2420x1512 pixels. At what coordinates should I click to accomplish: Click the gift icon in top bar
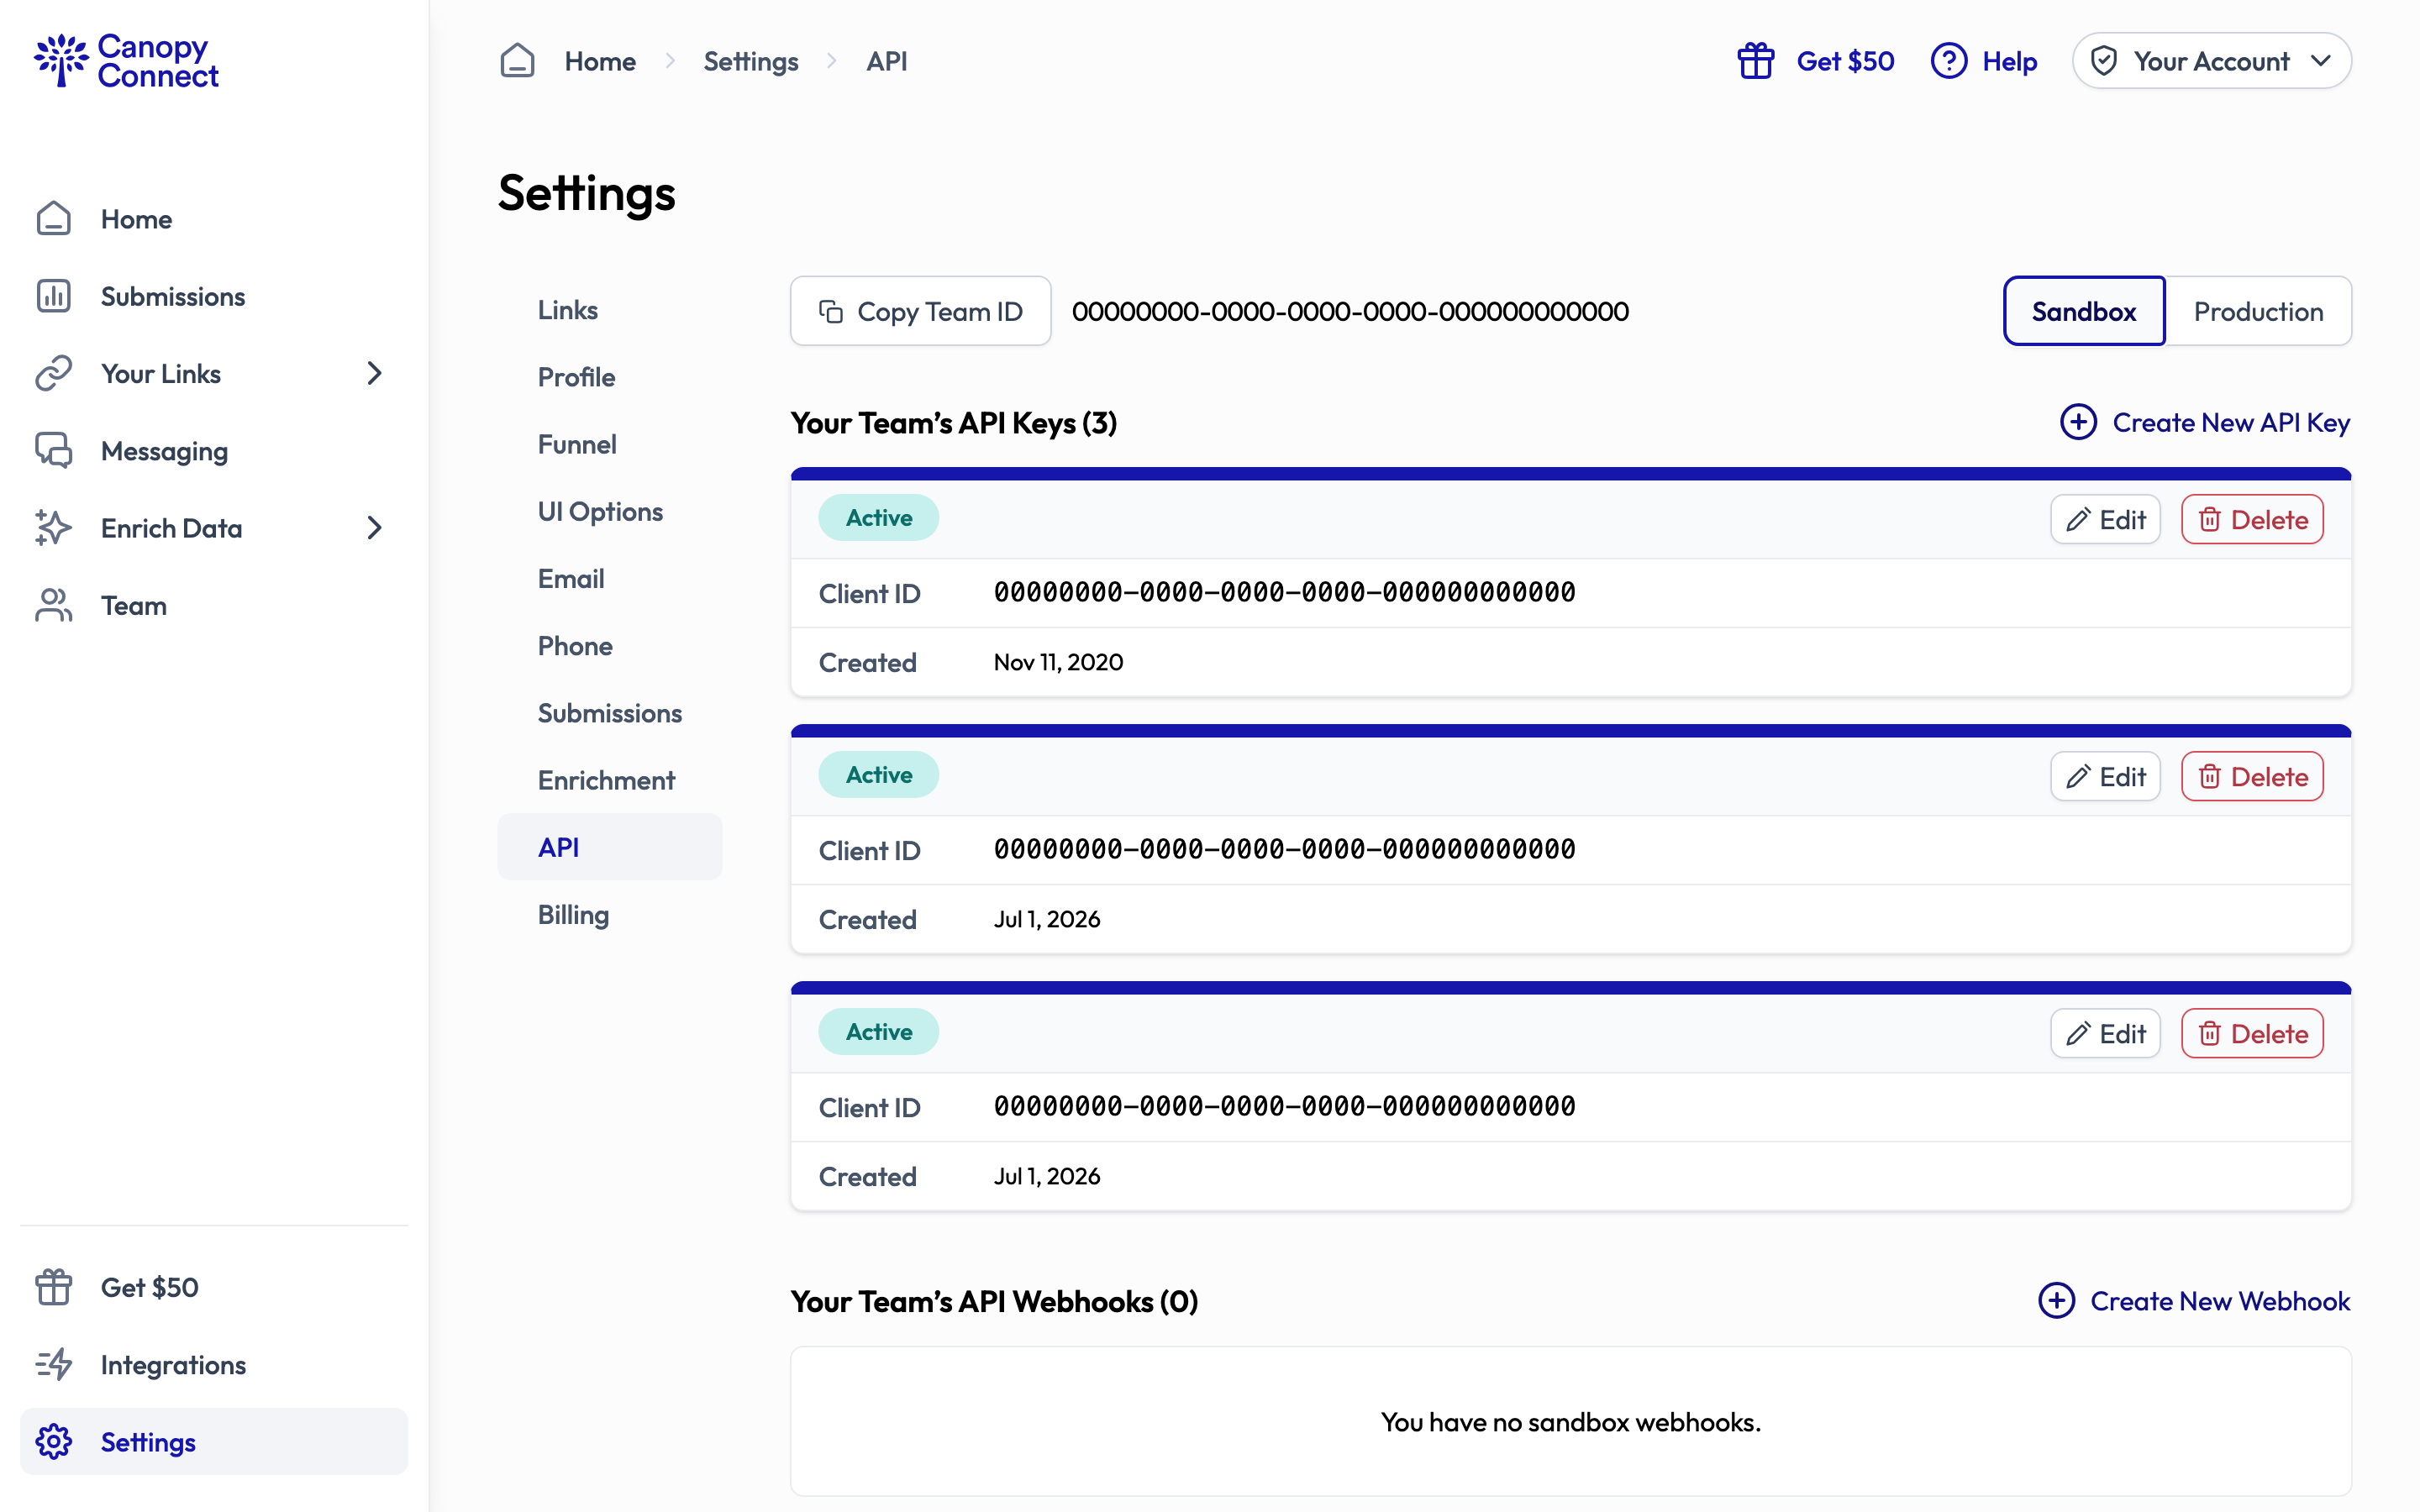point(1756,61)
